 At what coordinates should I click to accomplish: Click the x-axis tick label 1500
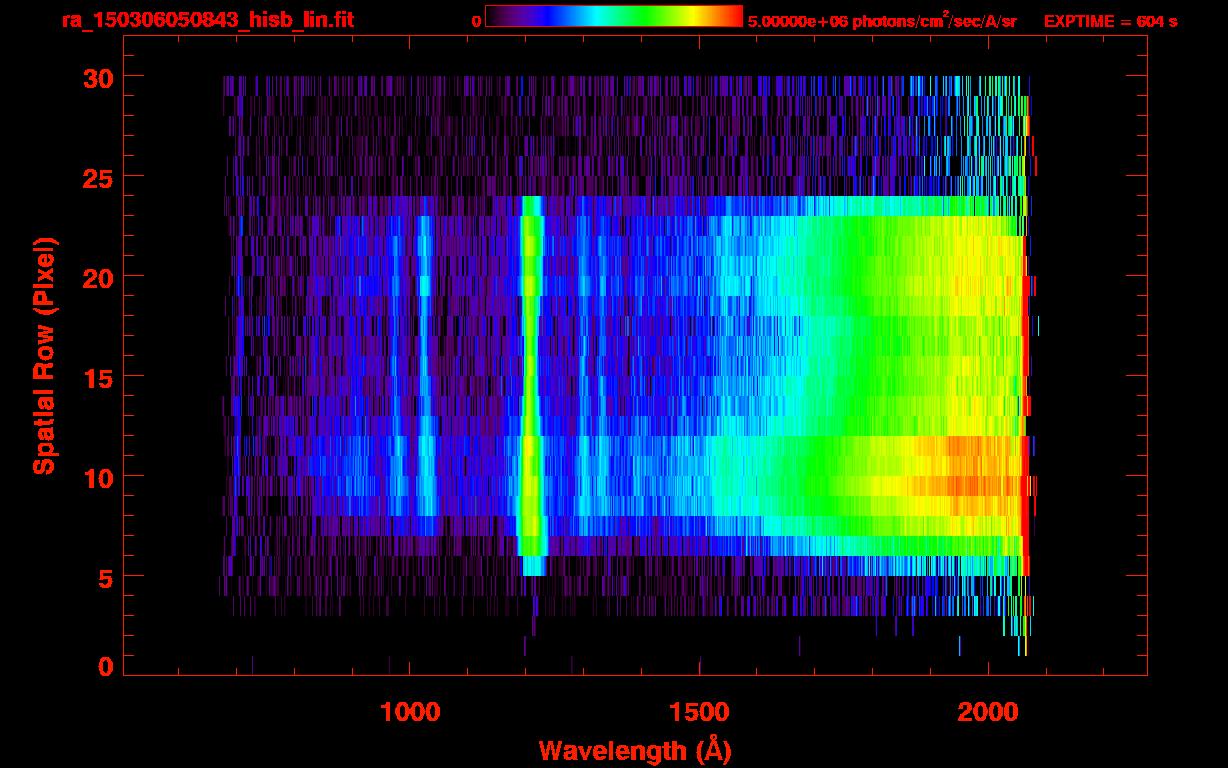tap(699, 712)
